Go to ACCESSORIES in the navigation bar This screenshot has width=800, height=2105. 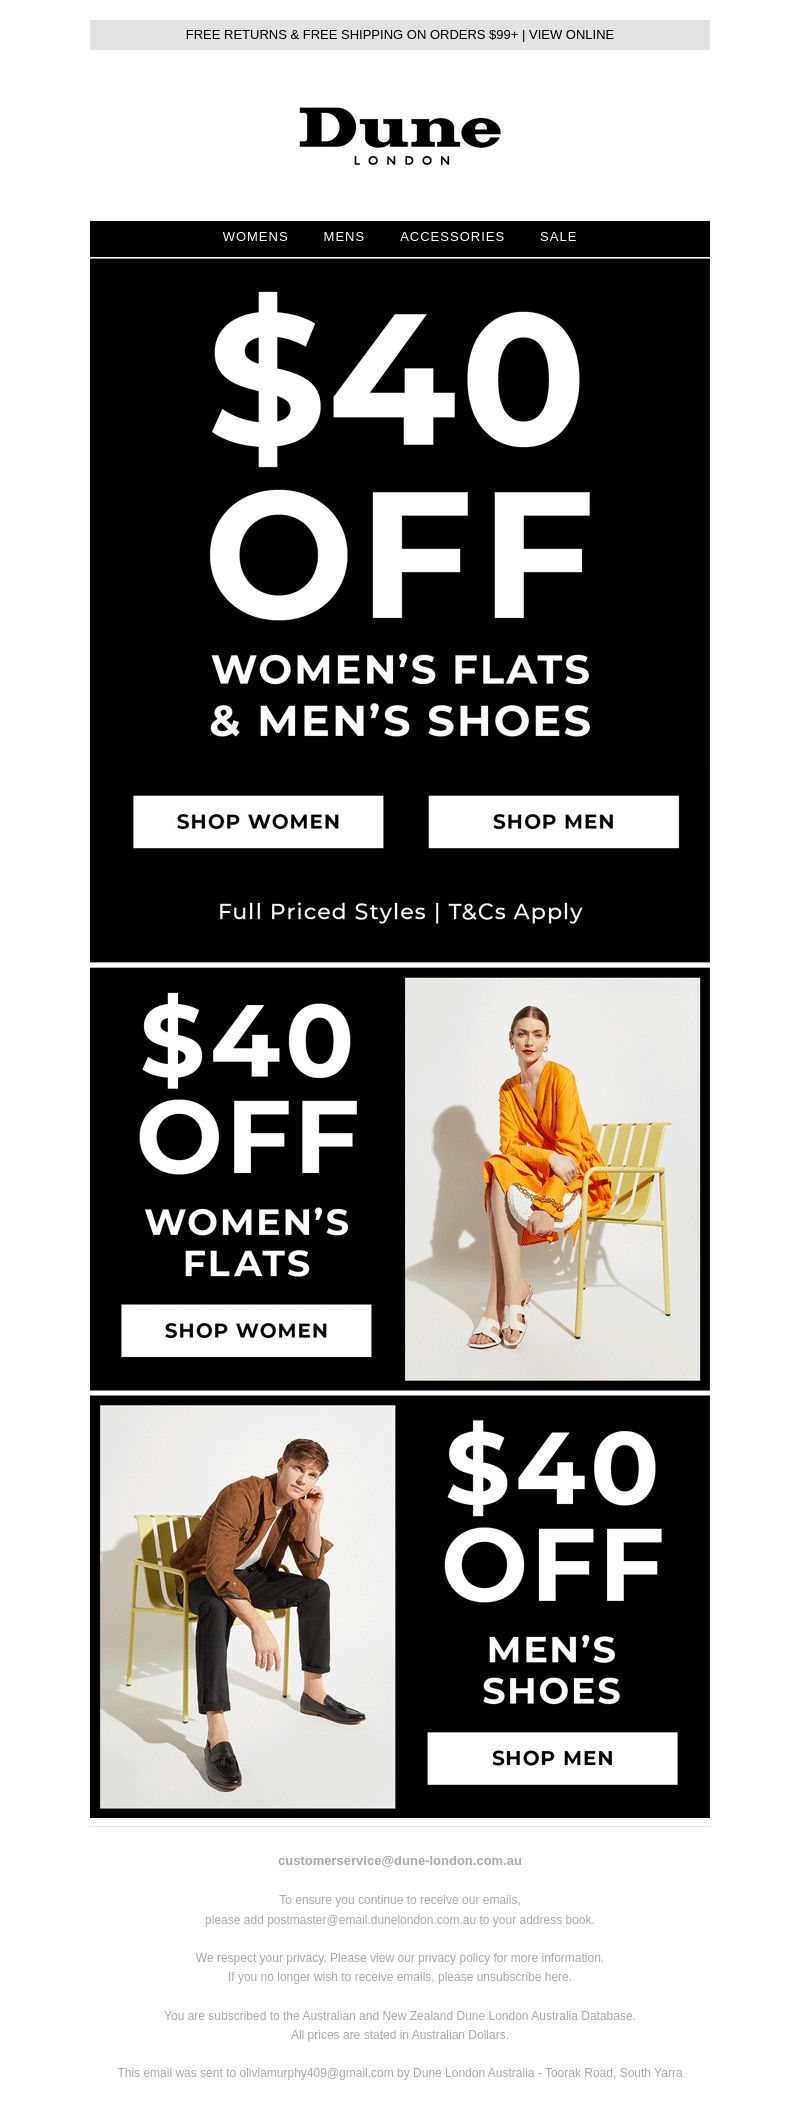coord(452,237)
